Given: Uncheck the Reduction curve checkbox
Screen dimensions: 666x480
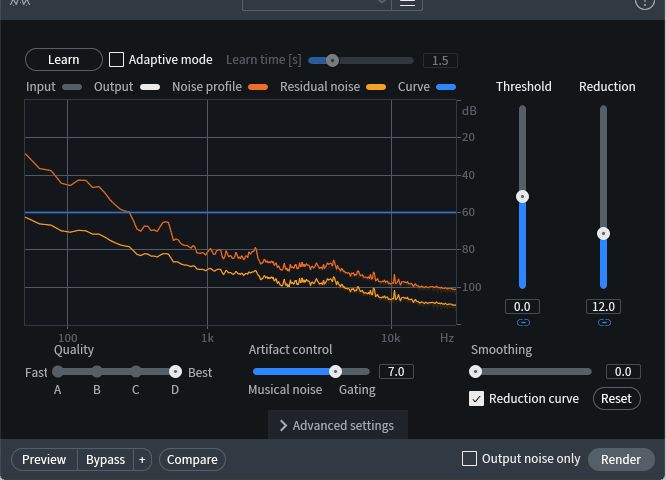Looking at the screenshot, I should [476, 398].
